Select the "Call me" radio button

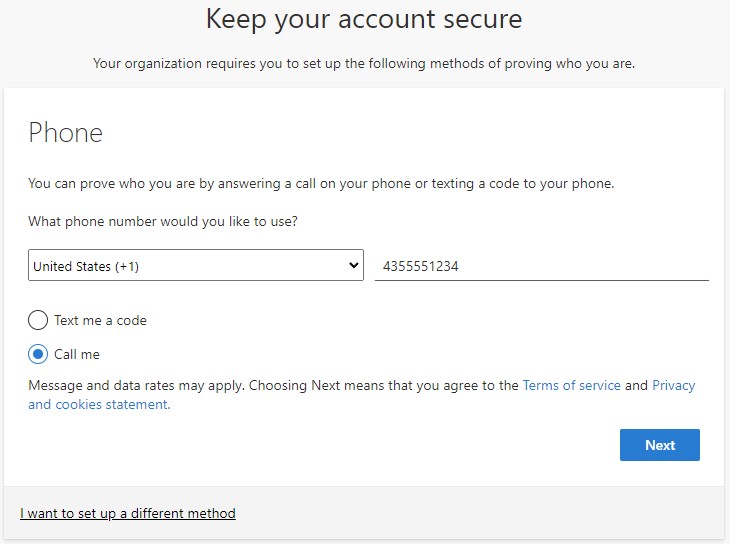[38, 354]
